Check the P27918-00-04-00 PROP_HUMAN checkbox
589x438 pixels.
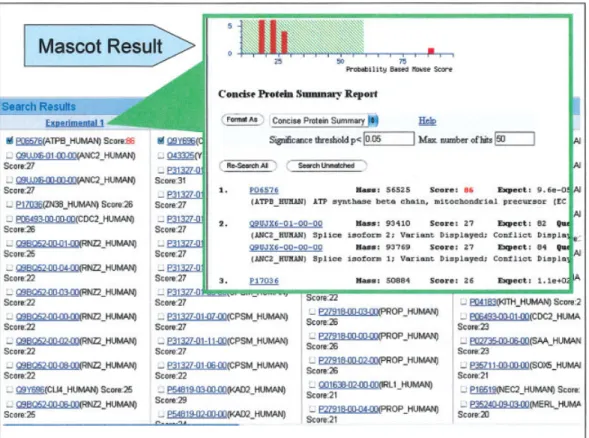312,409
